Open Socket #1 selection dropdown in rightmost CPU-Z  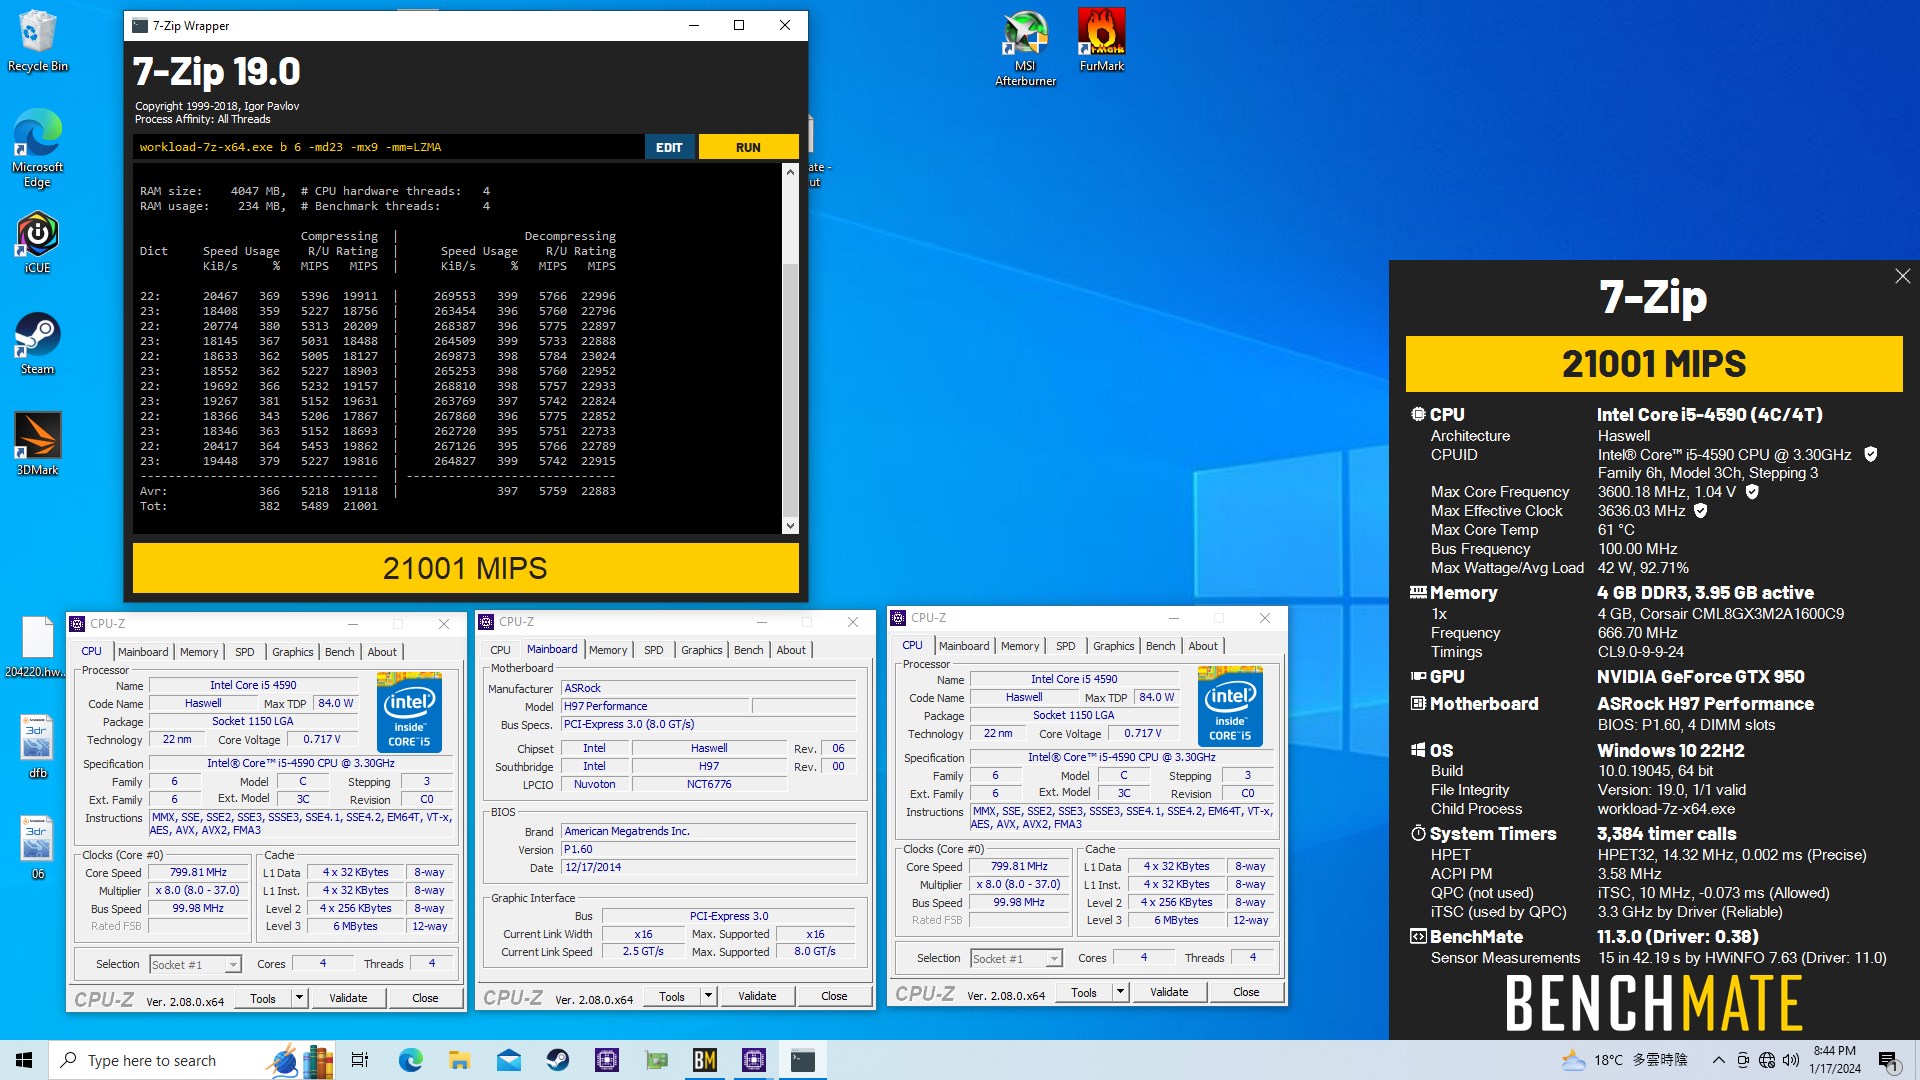coord(1017,958)
